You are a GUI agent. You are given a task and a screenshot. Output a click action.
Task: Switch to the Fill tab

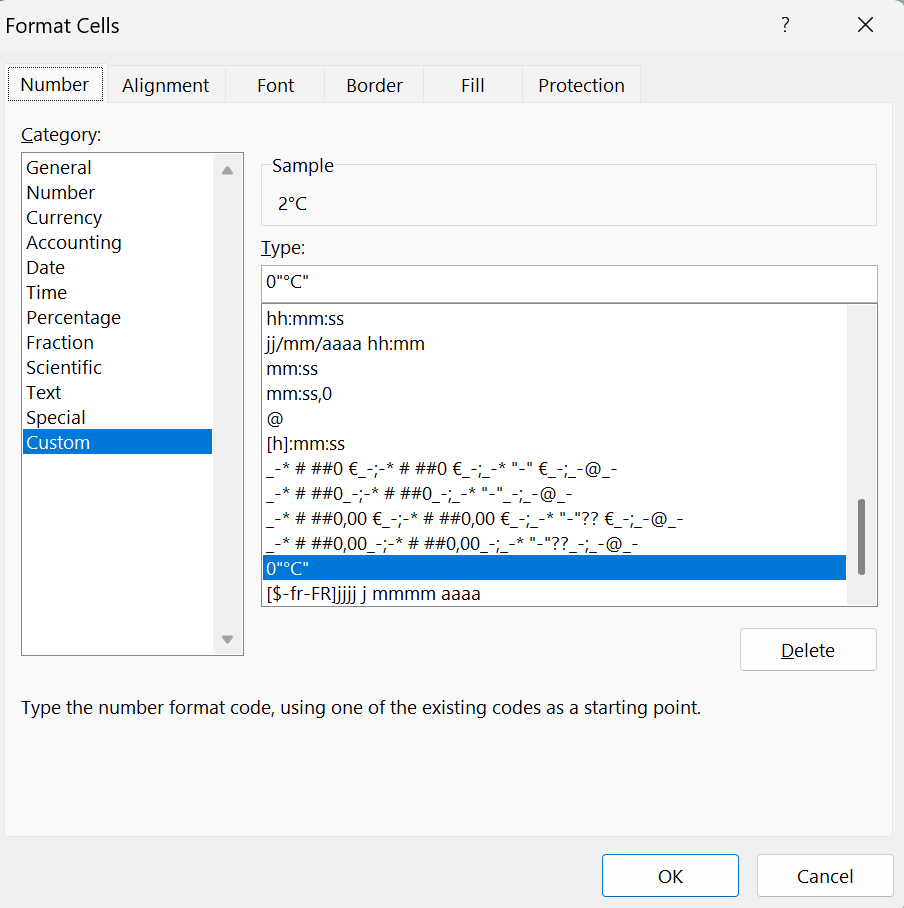coord(473,85)
